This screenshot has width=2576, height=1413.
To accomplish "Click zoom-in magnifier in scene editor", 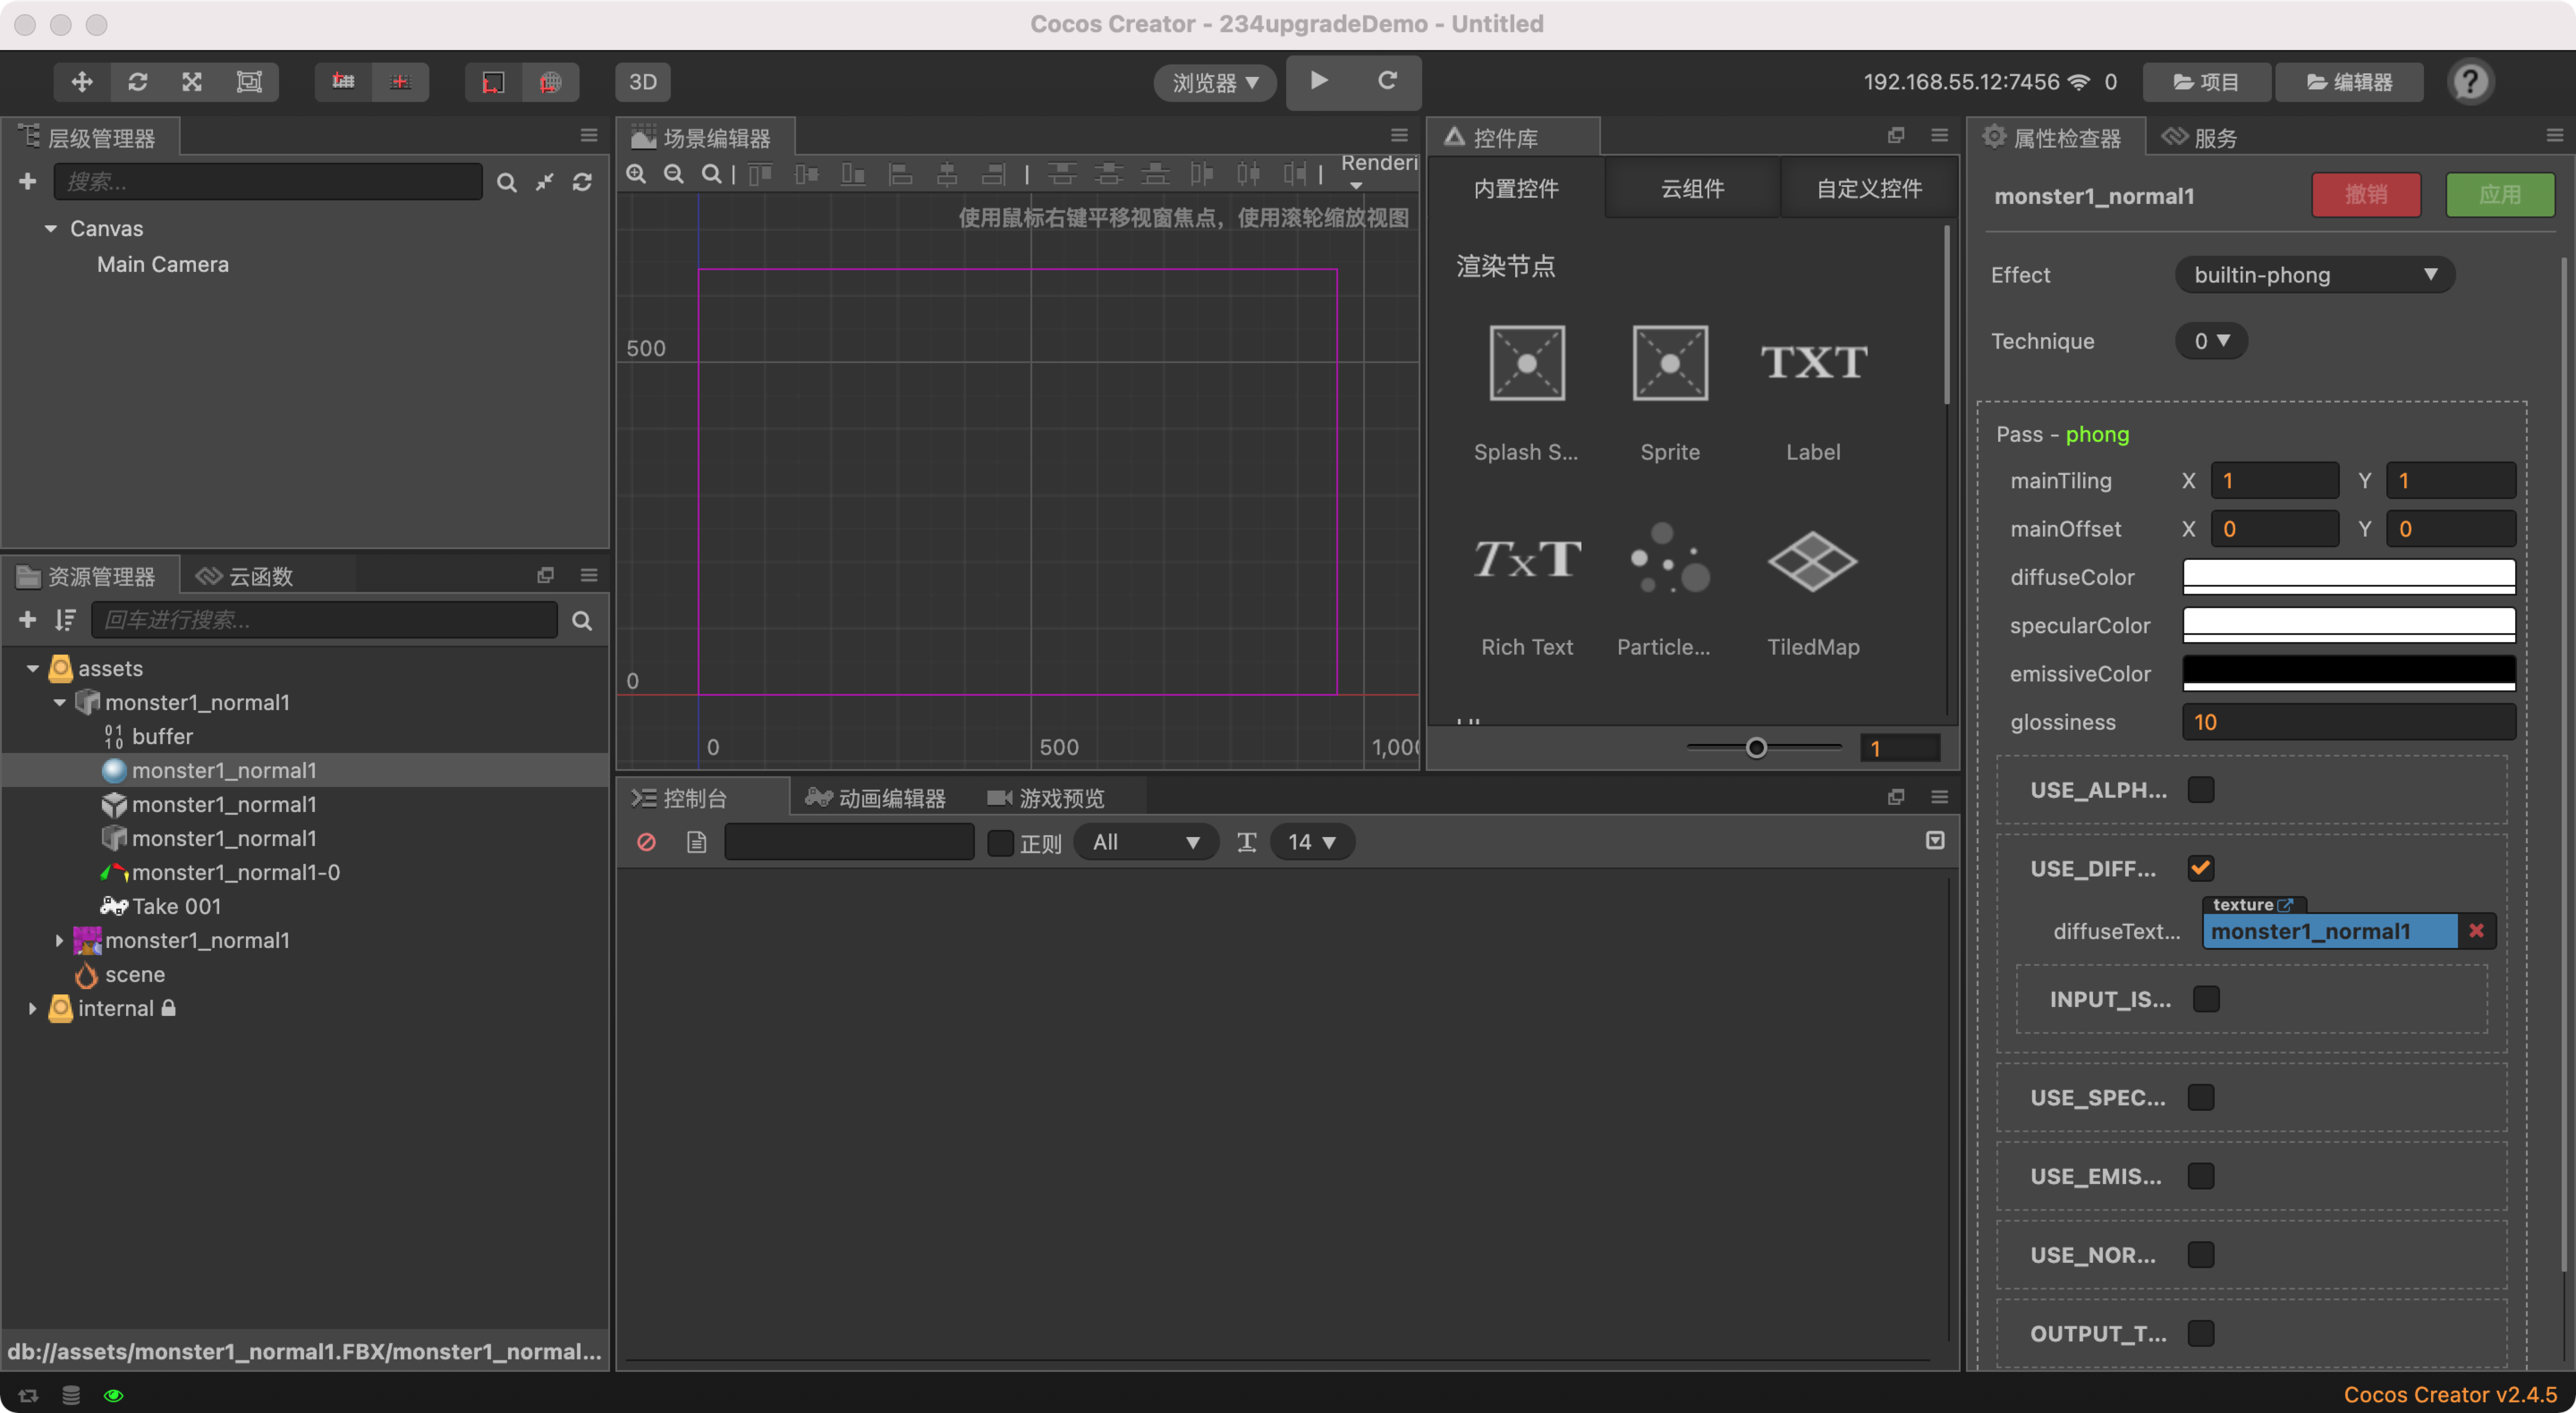I will 636,174.
